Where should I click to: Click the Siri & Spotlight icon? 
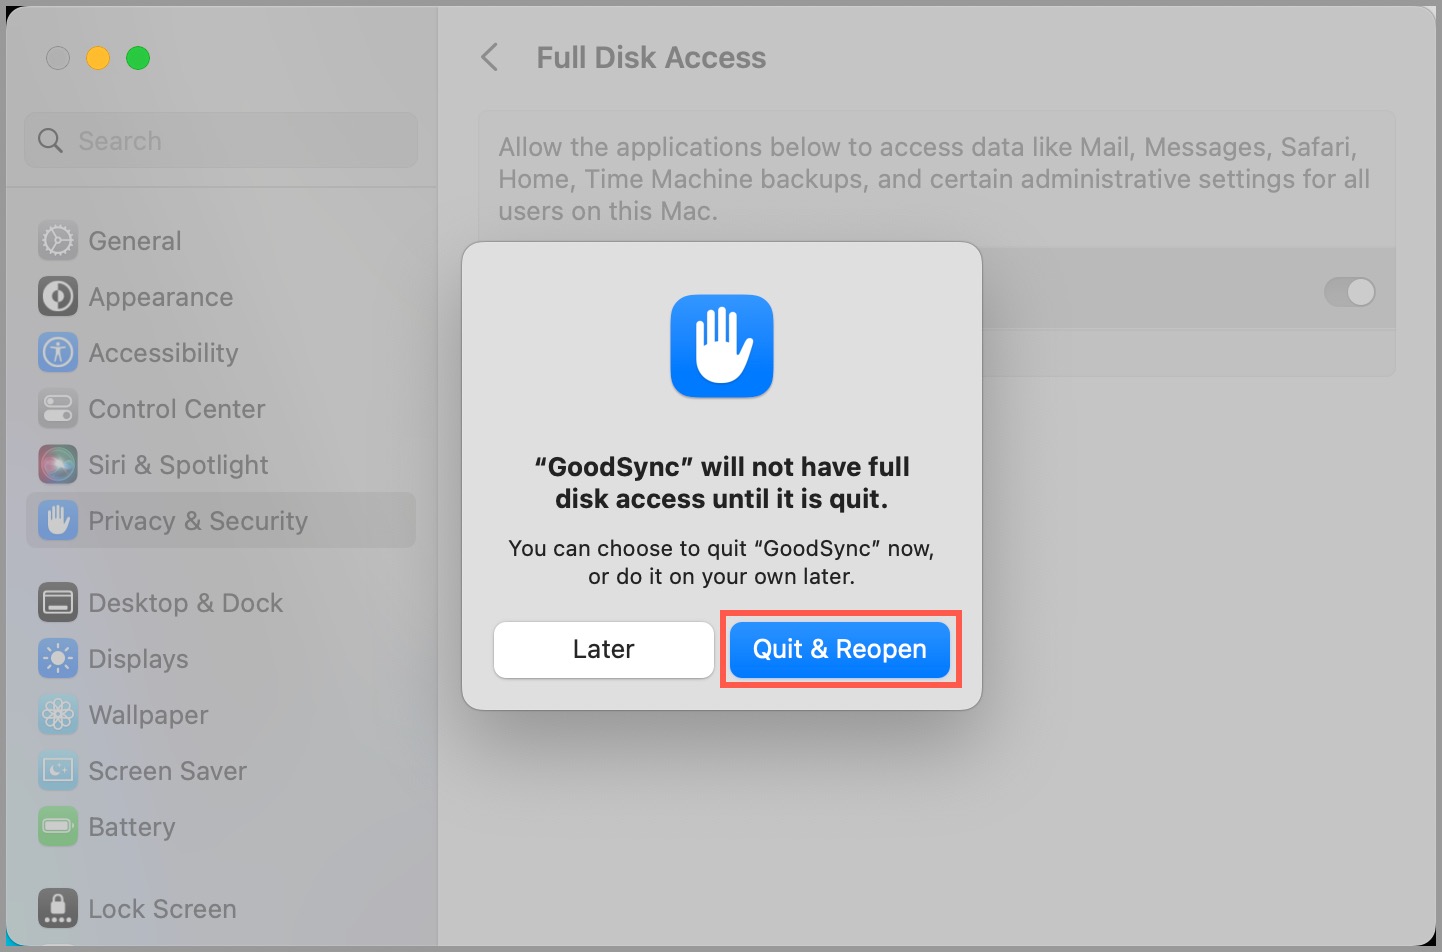click(58, 465)
